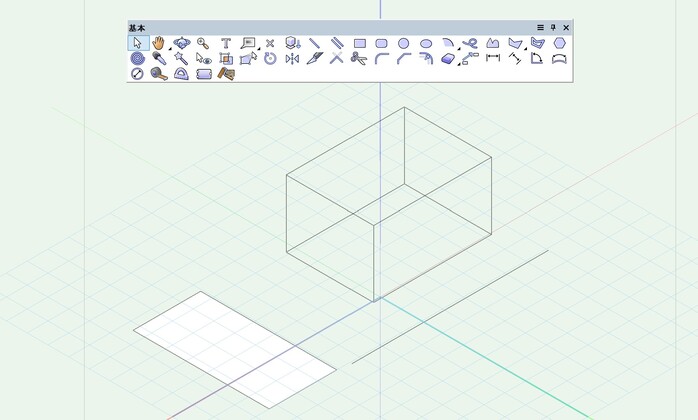Choose the Arc Length Dimension tool
The width and height of the screenshot is (698, 420).
tap(559, 59)
